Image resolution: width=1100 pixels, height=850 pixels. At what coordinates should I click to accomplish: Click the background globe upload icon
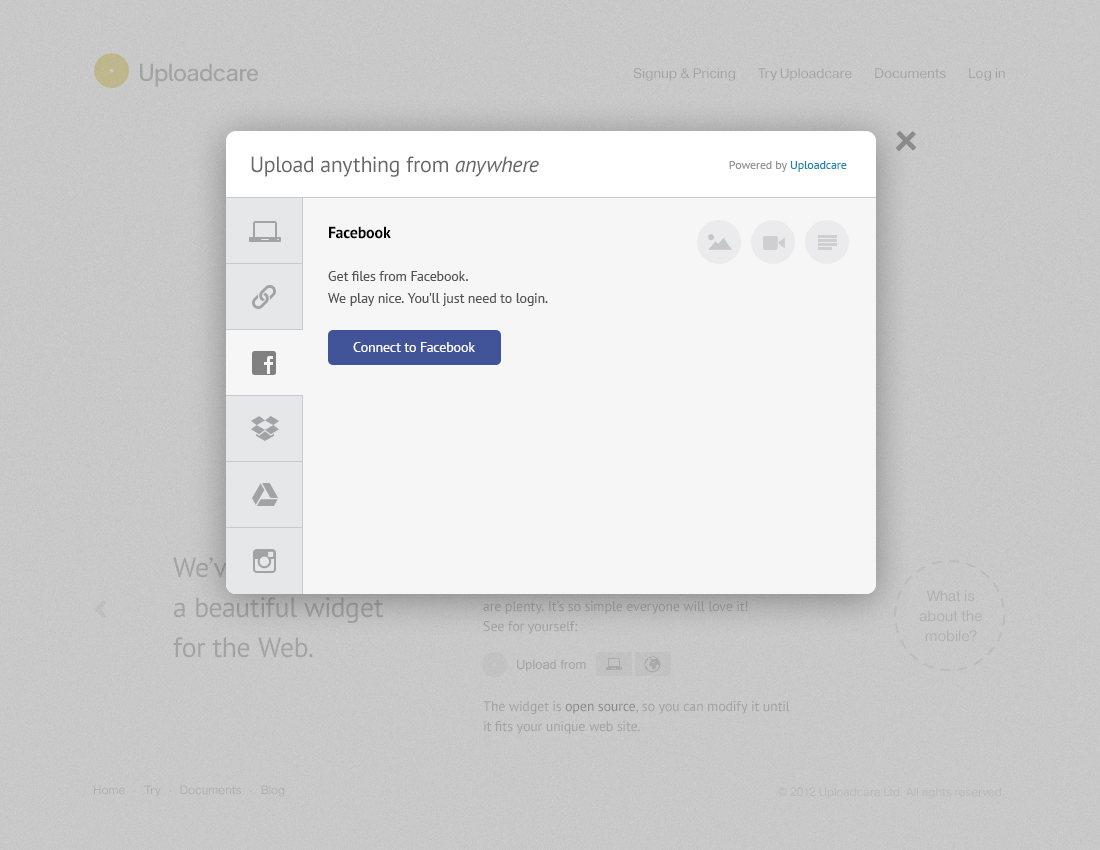click(652, 664)
